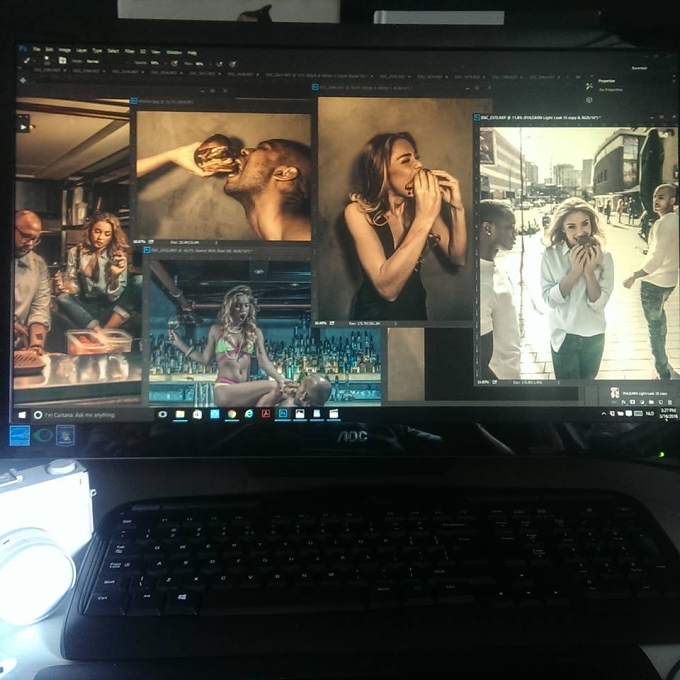The image size is (680, 680).
Task: Click the DSC_2372.NEF window title bar
Action: (575, 118)
